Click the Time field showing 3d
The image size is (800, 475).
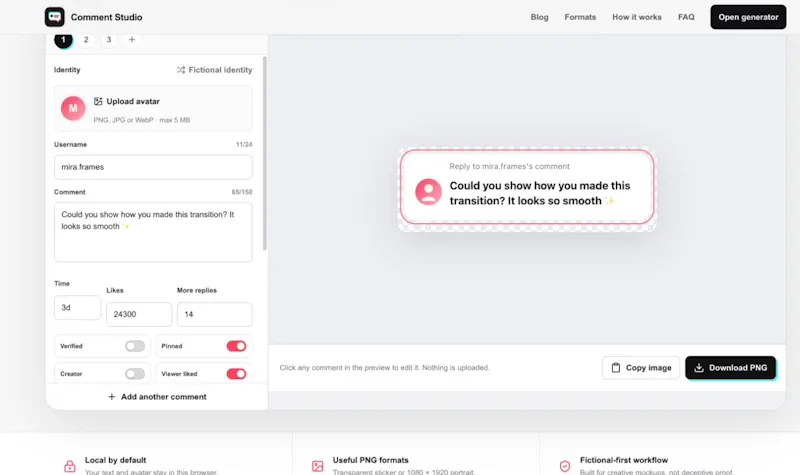pyautogui.click(x=78, y=308)
